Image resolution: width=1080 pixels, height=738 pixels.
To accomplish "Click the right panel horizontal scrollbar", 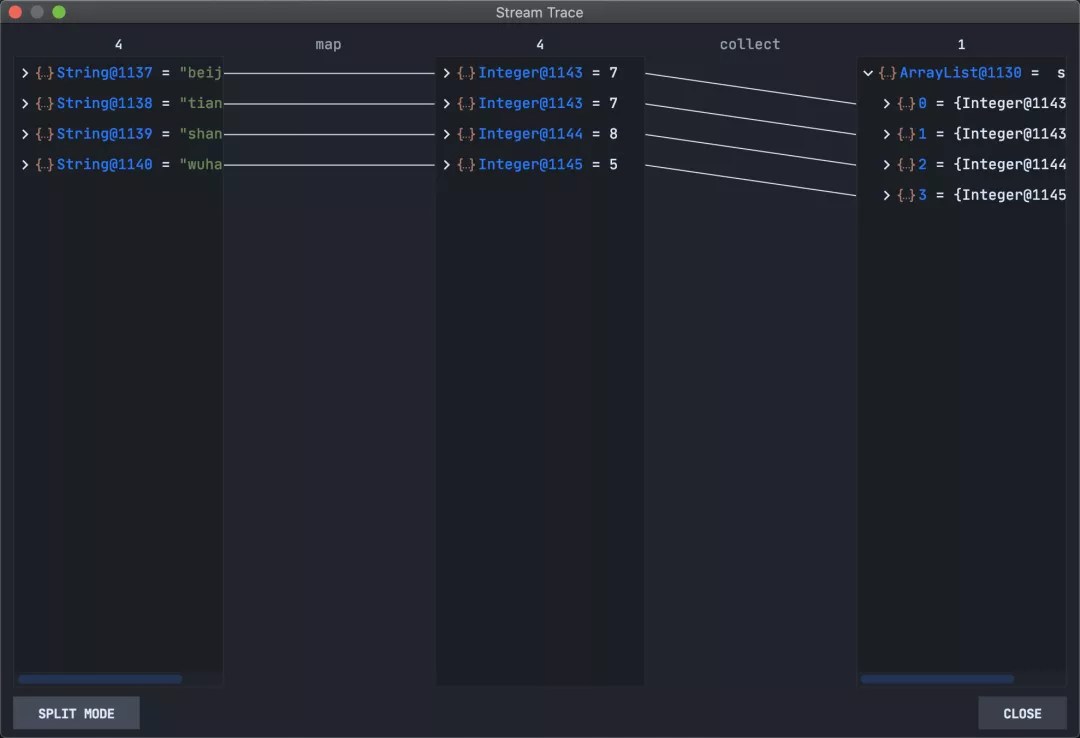I will 937,679.
